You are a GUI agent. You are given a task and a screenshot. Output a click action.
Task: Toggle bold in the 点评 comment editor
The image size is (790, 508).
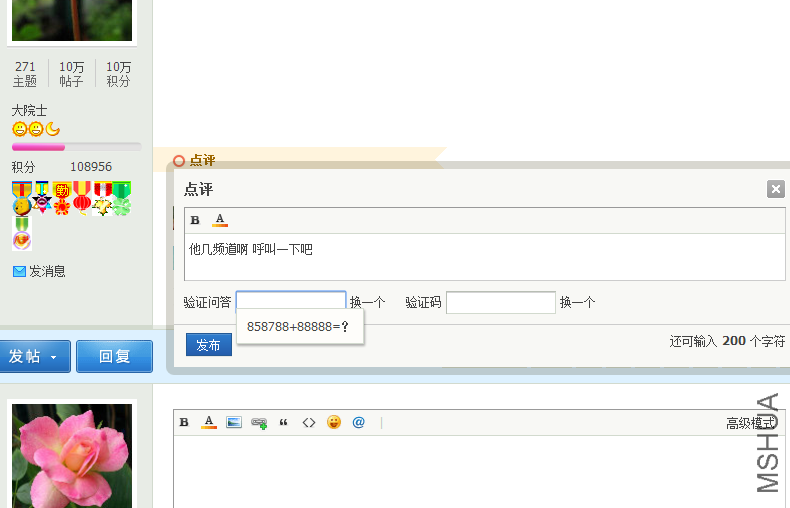click(x=195, y=220)
